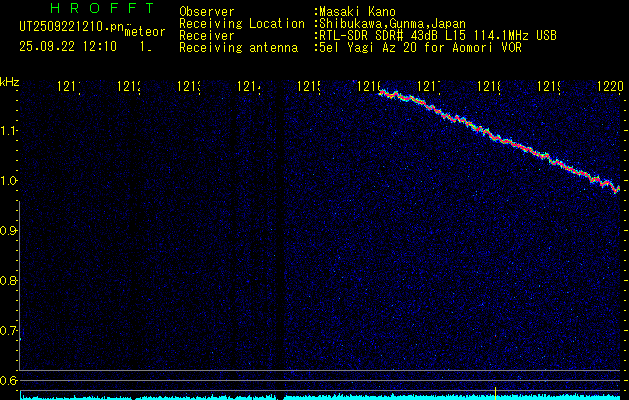
Task: Select the 1.1 frequency axis tick
Action: [x=9, y=130]
